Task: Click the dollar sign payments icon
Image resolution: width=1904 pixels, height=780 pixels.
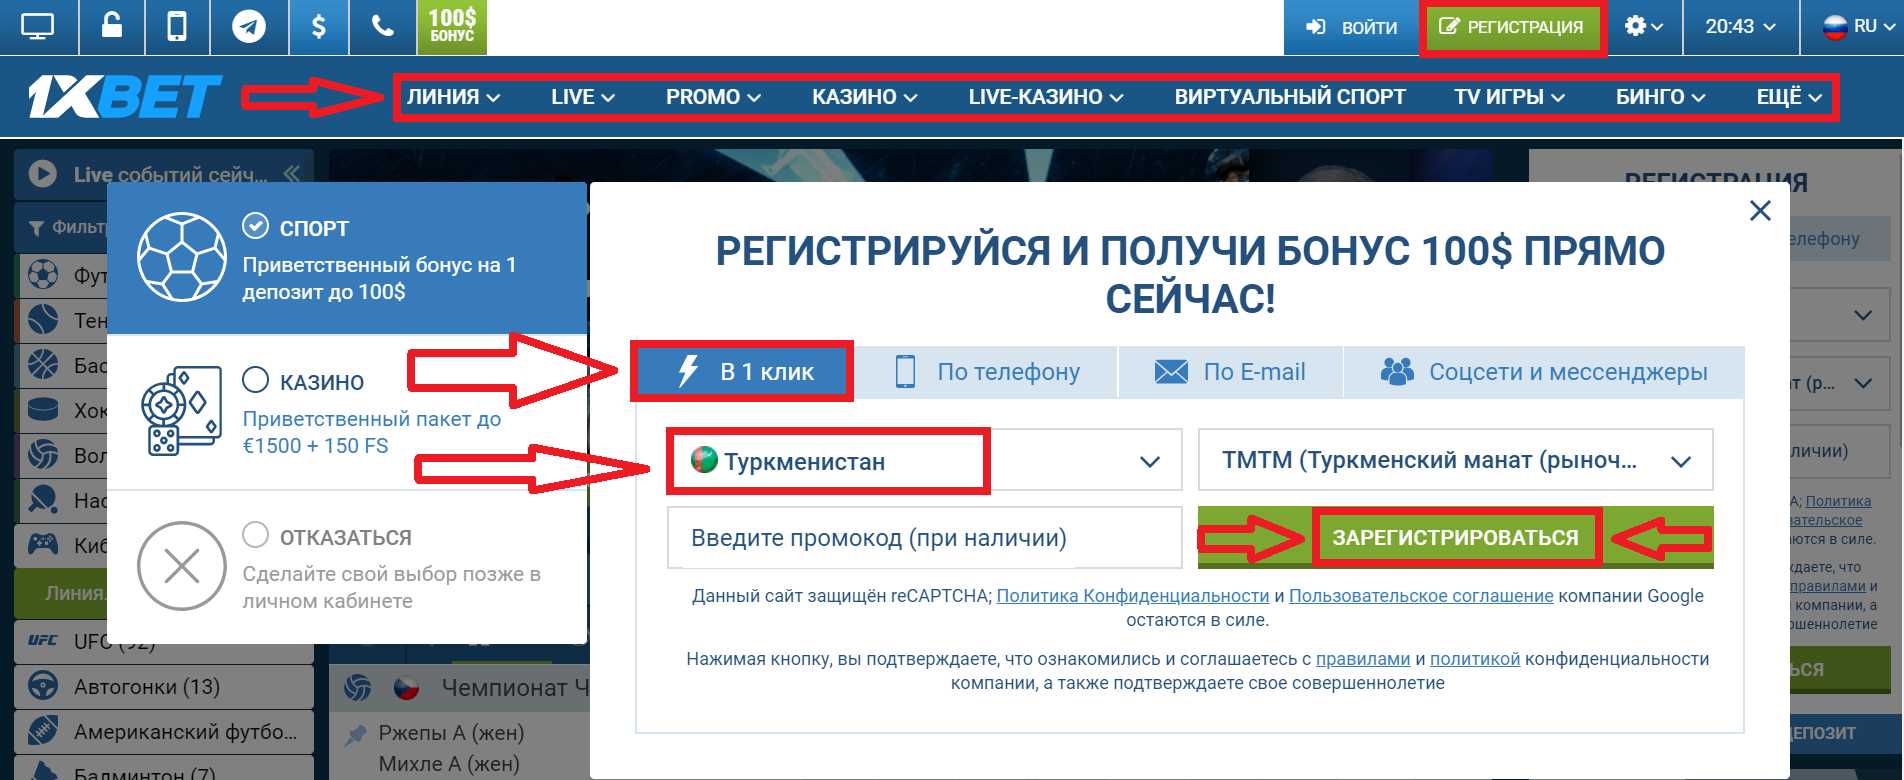Action: 318,27
